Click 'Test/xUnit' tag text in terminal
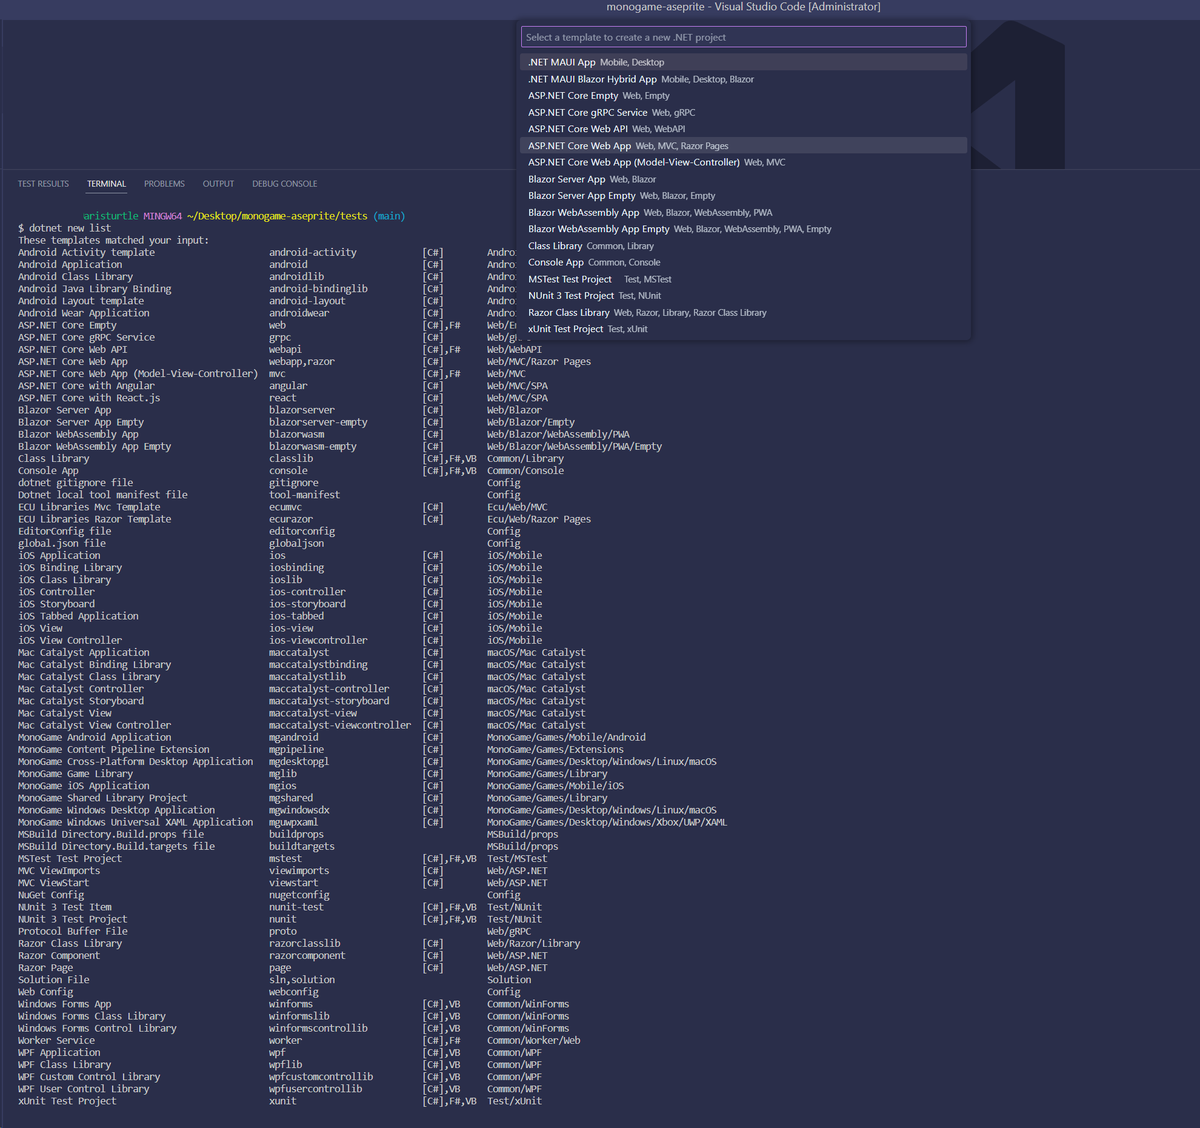The image size is (1200, 1128). click(x=514, y=1101)
